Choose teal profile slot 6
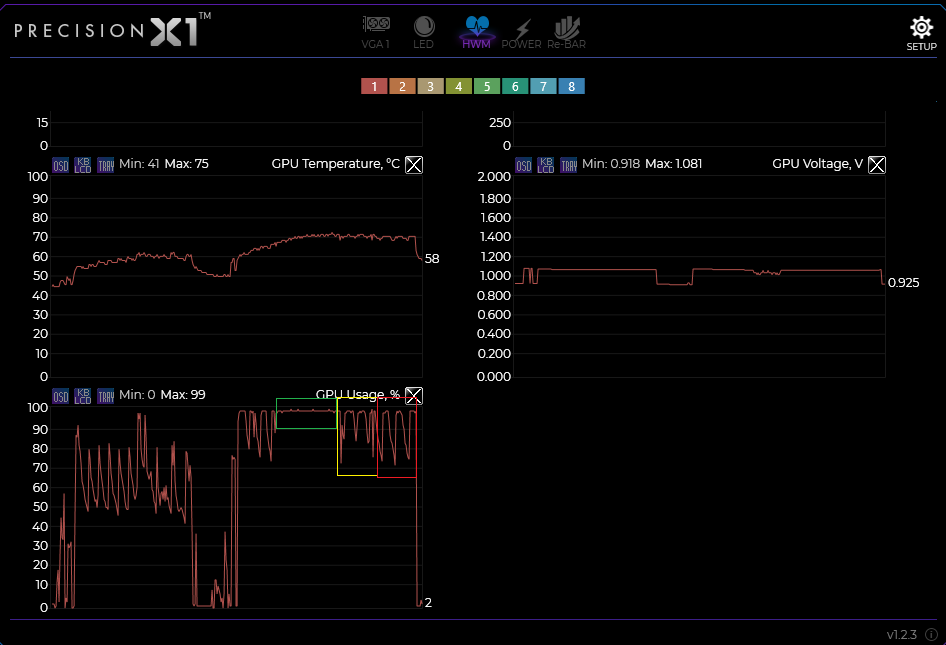Screen dimensions: 946x645 click(x=515, y=86)
